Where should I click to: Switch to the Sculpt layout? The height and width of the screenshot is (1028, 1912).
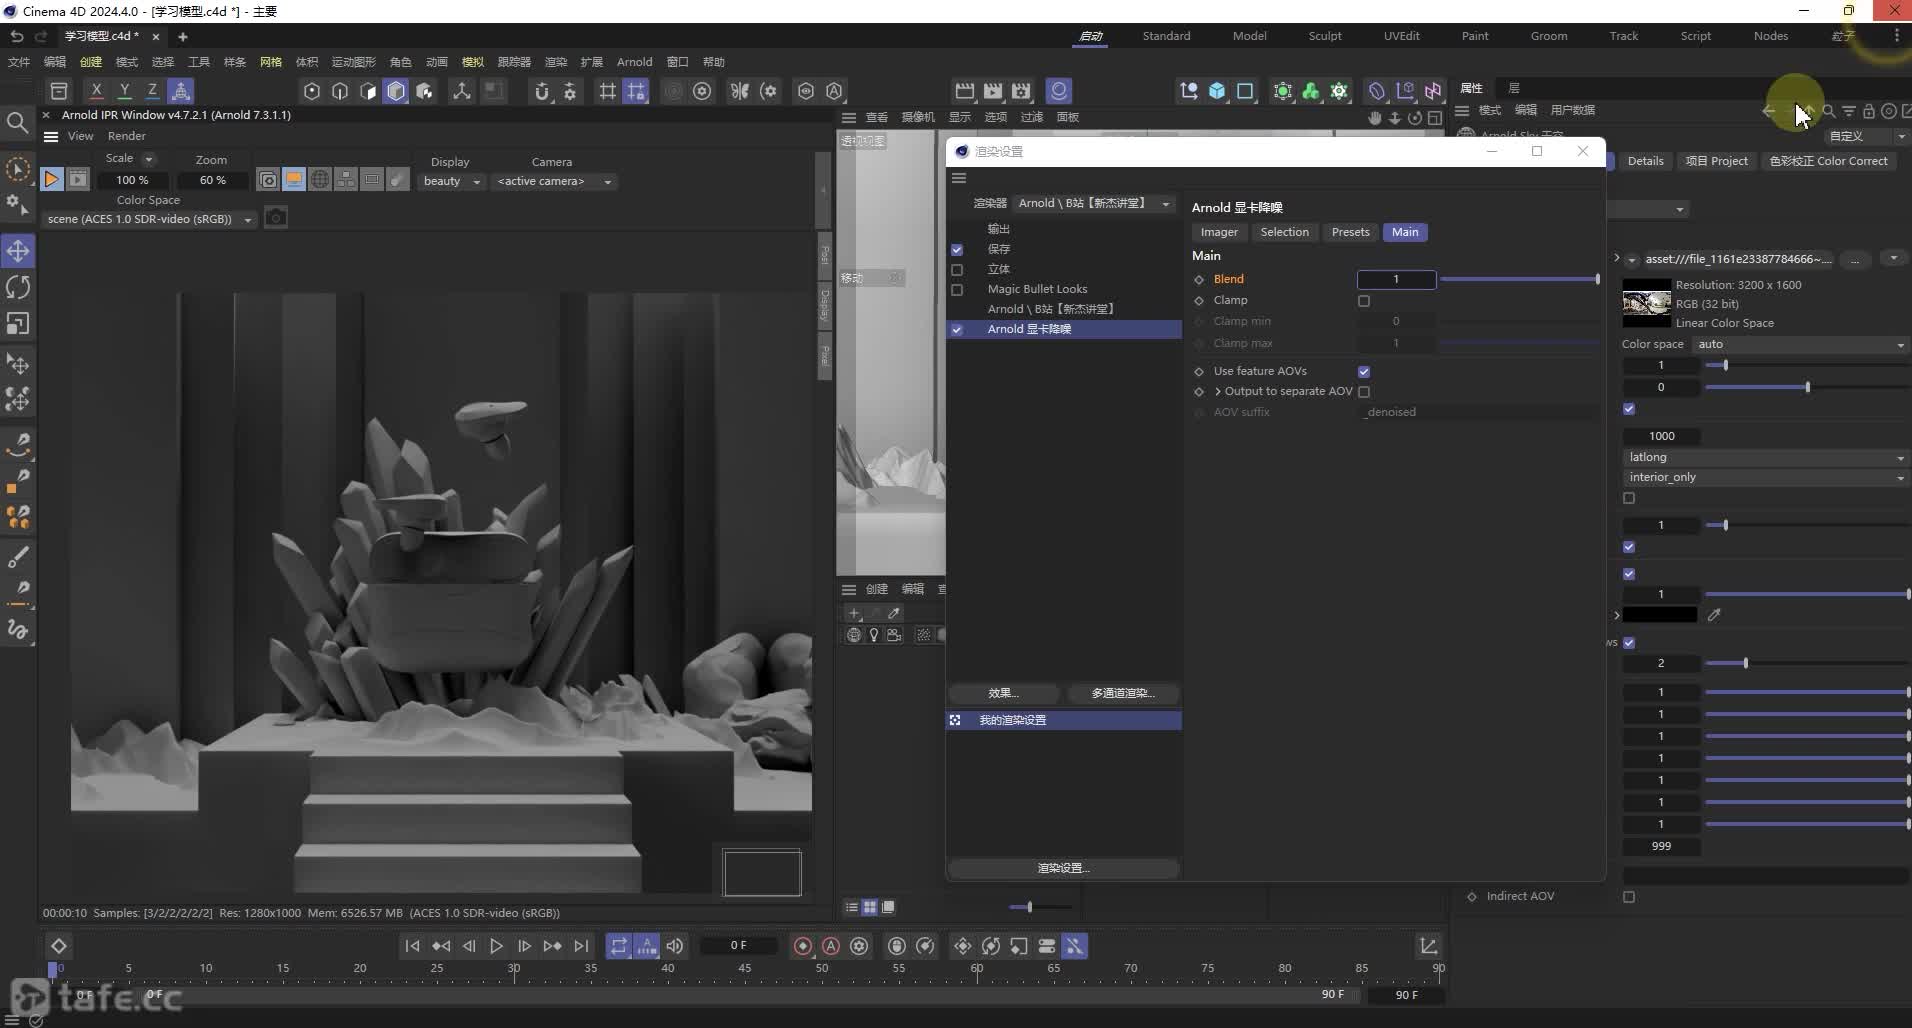1325,36
